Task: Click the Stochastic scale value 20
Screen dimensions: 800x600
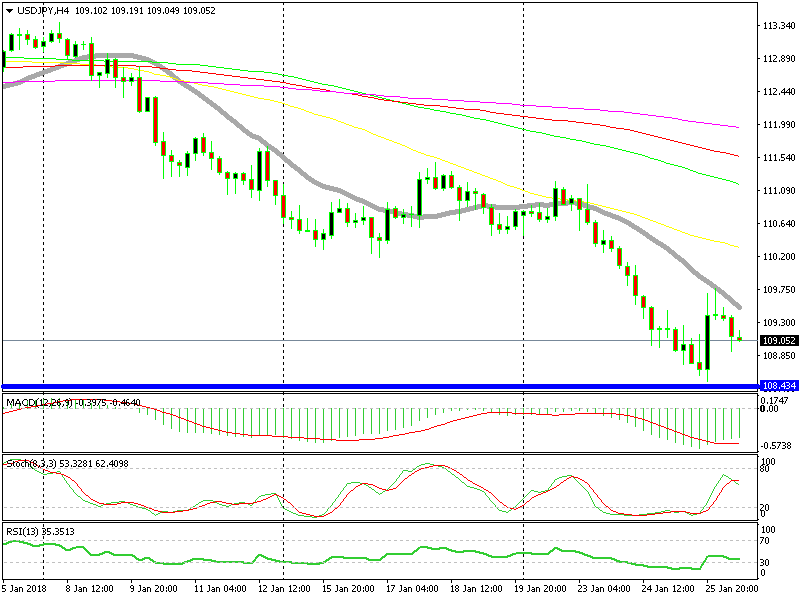Action: [x=765, y=508]
